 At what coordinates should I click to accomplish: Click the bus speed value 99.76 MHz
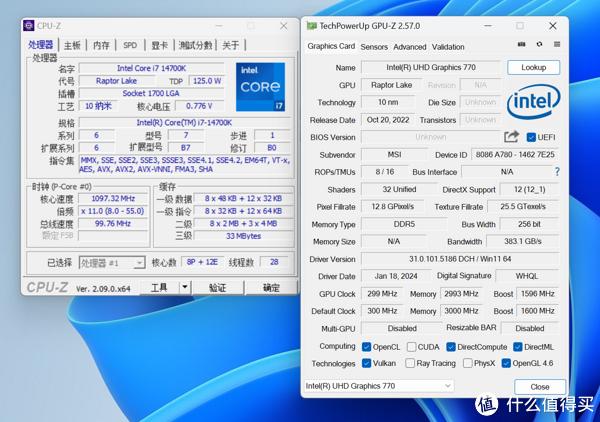click(x=113, y=223)
